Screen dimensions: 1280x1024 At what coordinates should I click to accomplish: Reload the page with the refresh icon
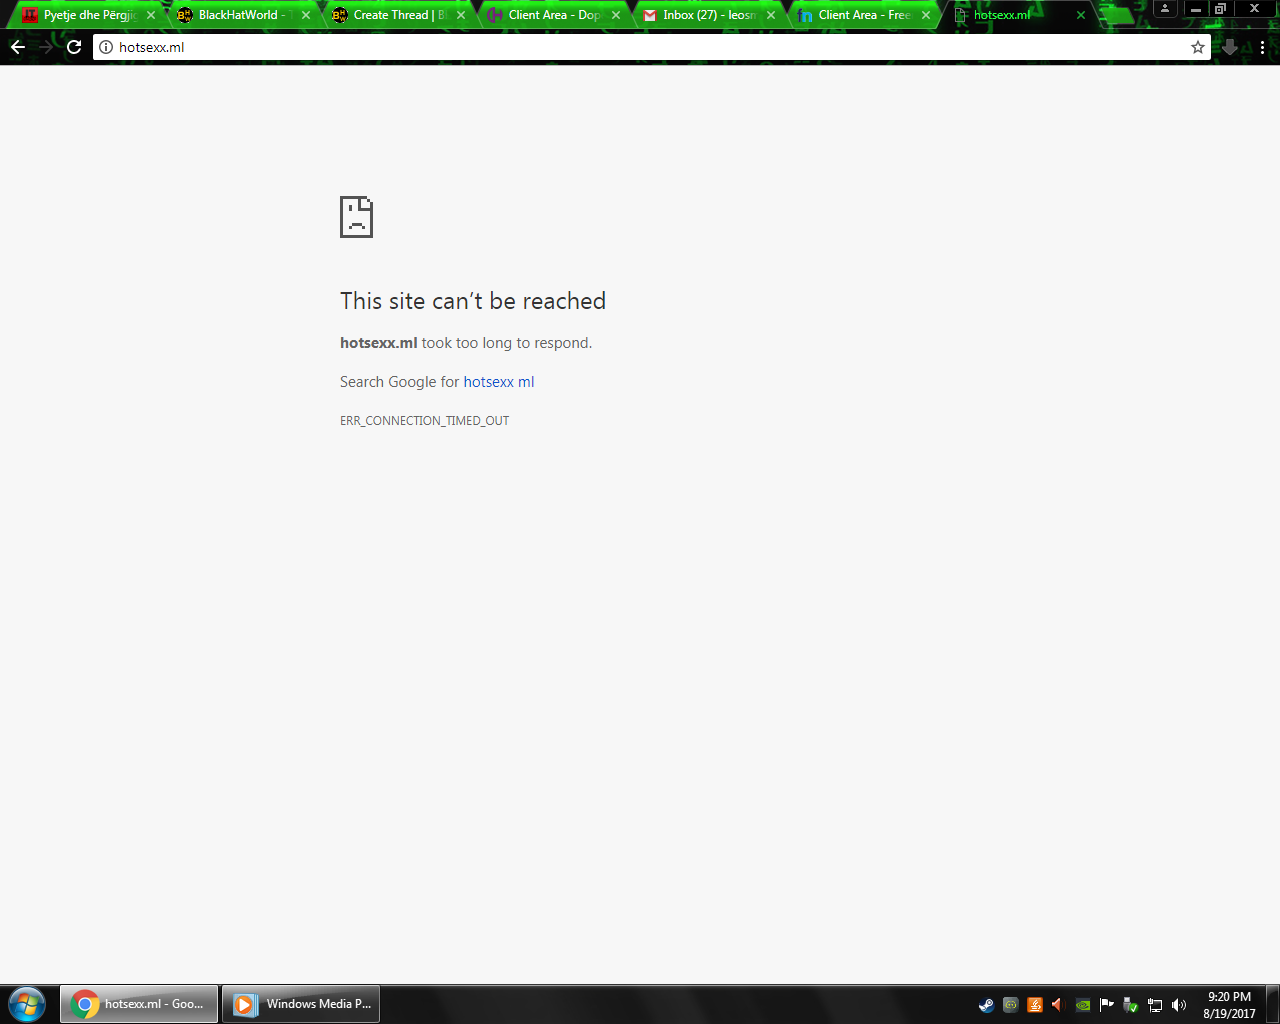[x=74, y=47]
